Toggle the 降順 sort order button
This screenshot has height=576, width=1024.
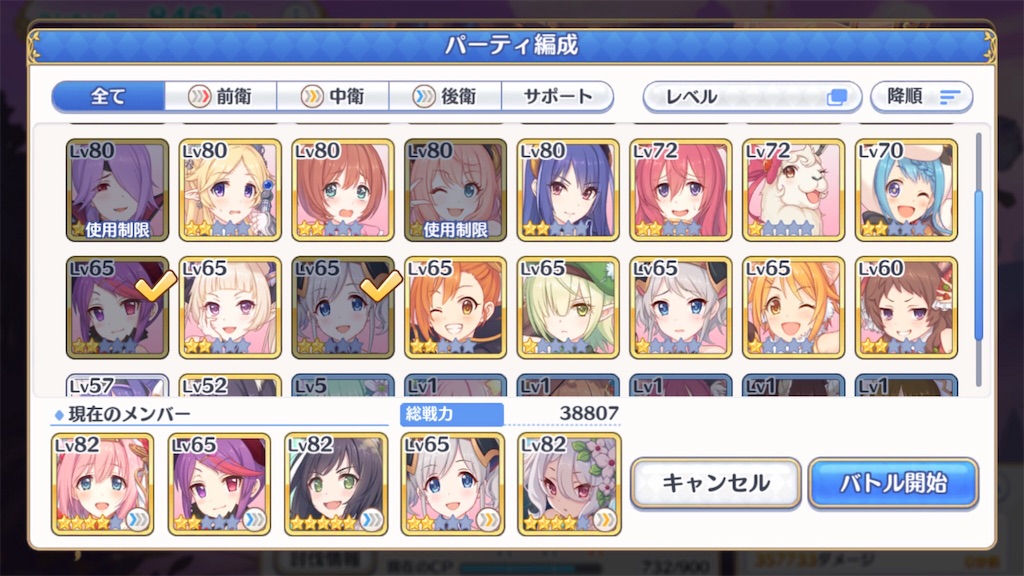pyautogui.click(x=921, y=97)
